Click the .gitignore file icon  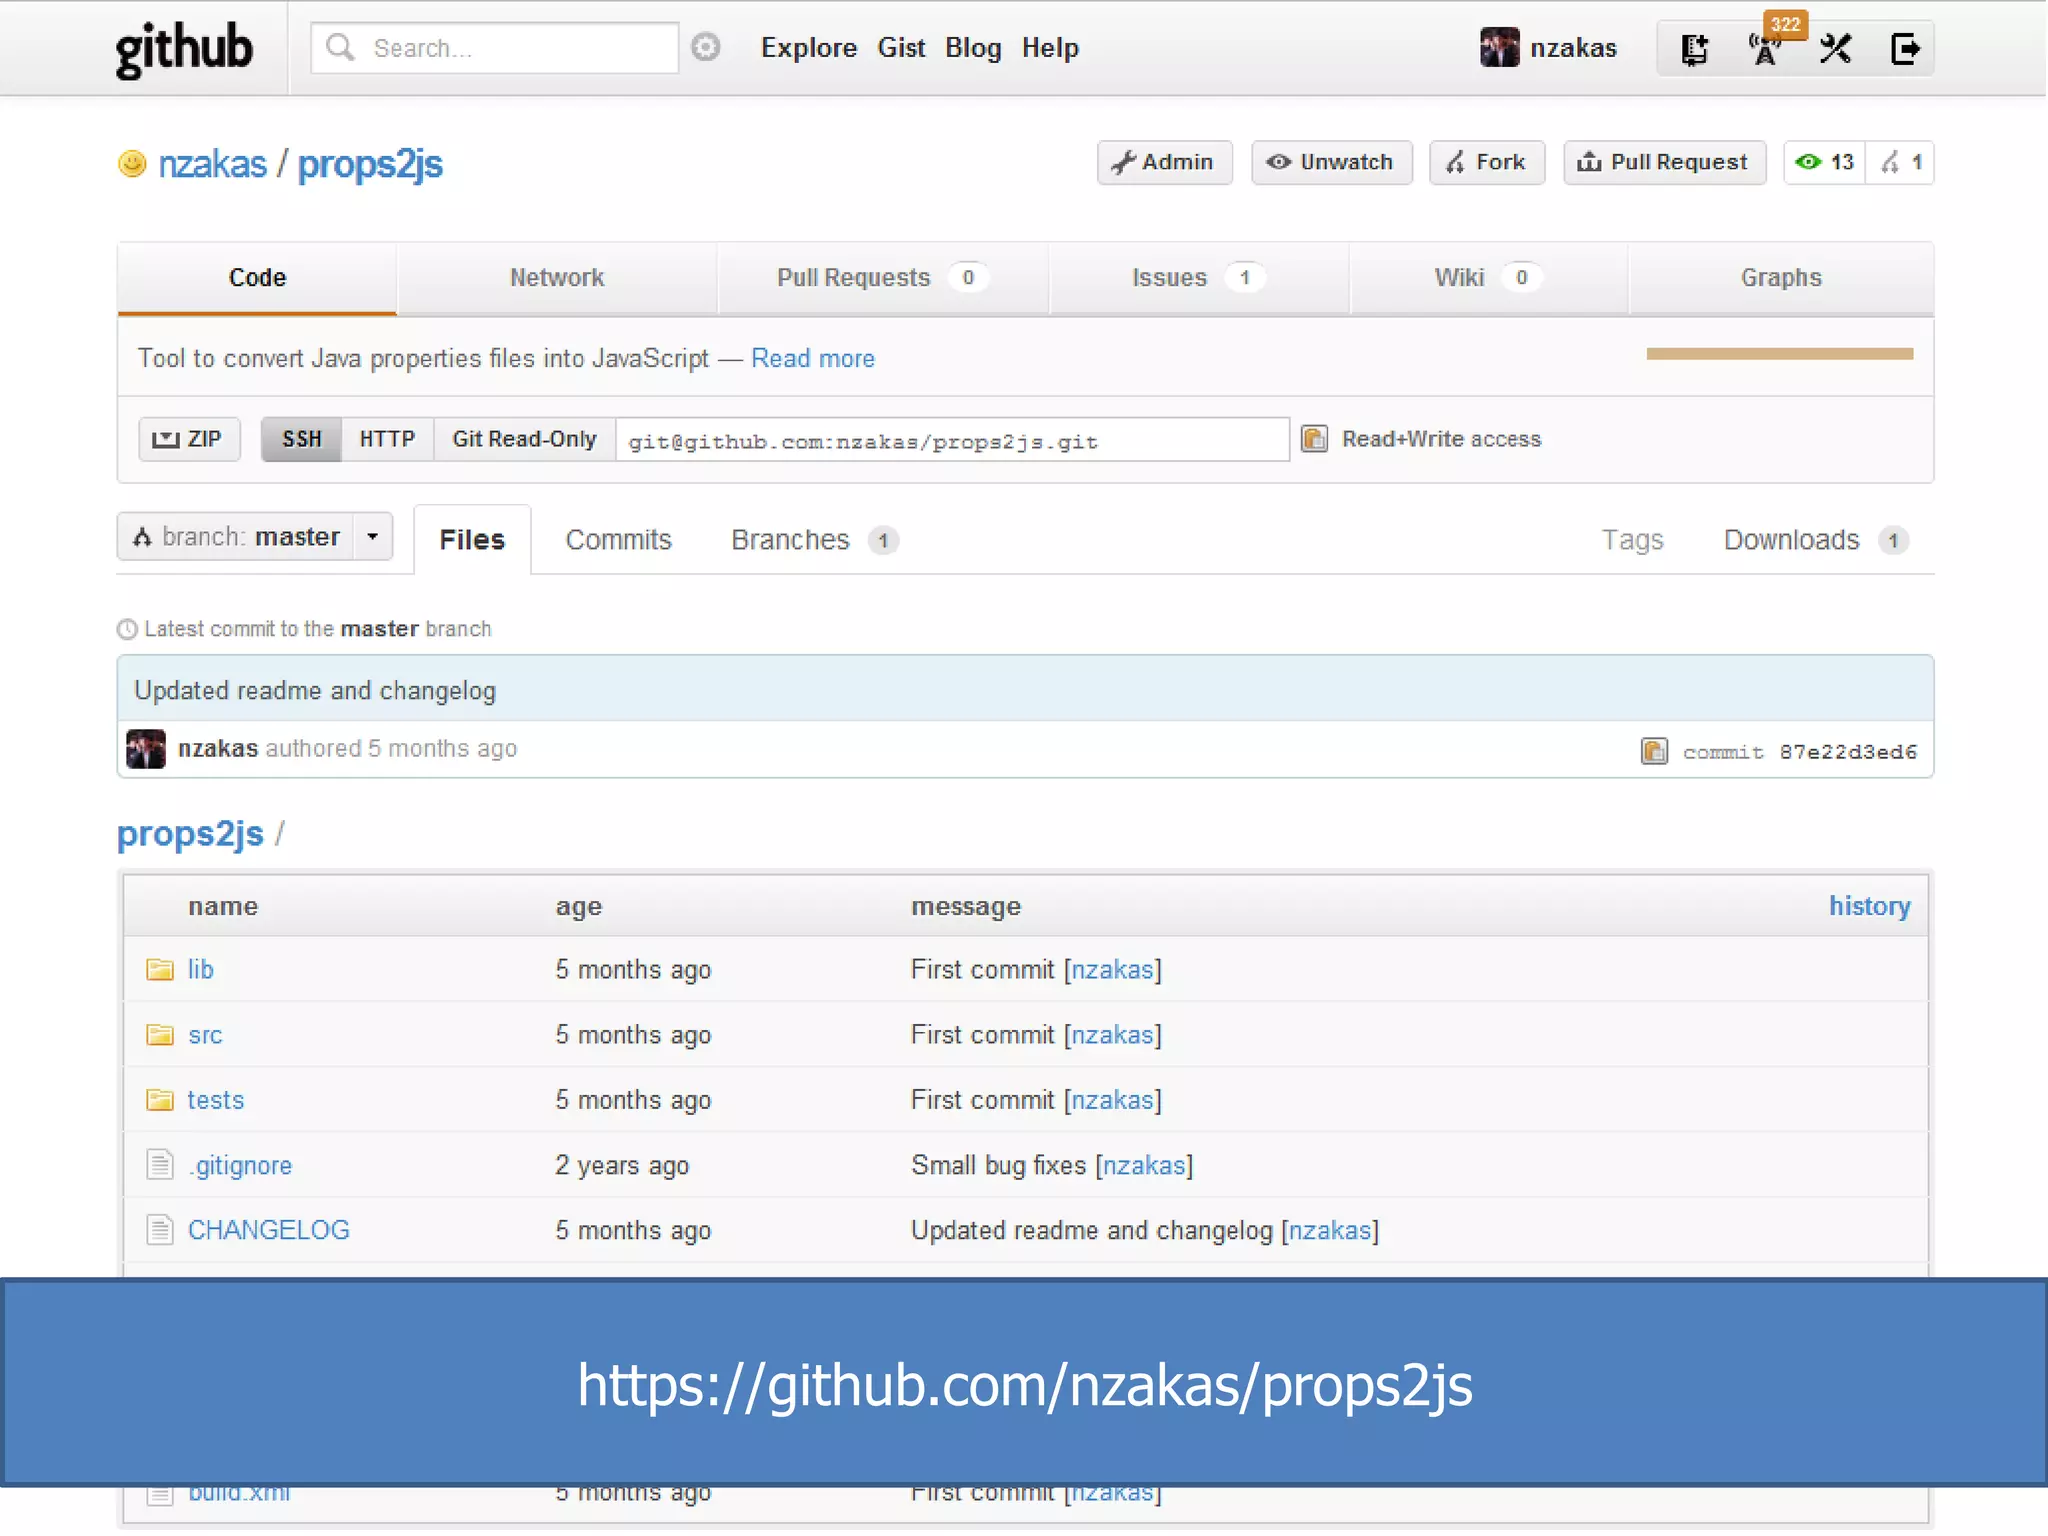pos(160,1165)
